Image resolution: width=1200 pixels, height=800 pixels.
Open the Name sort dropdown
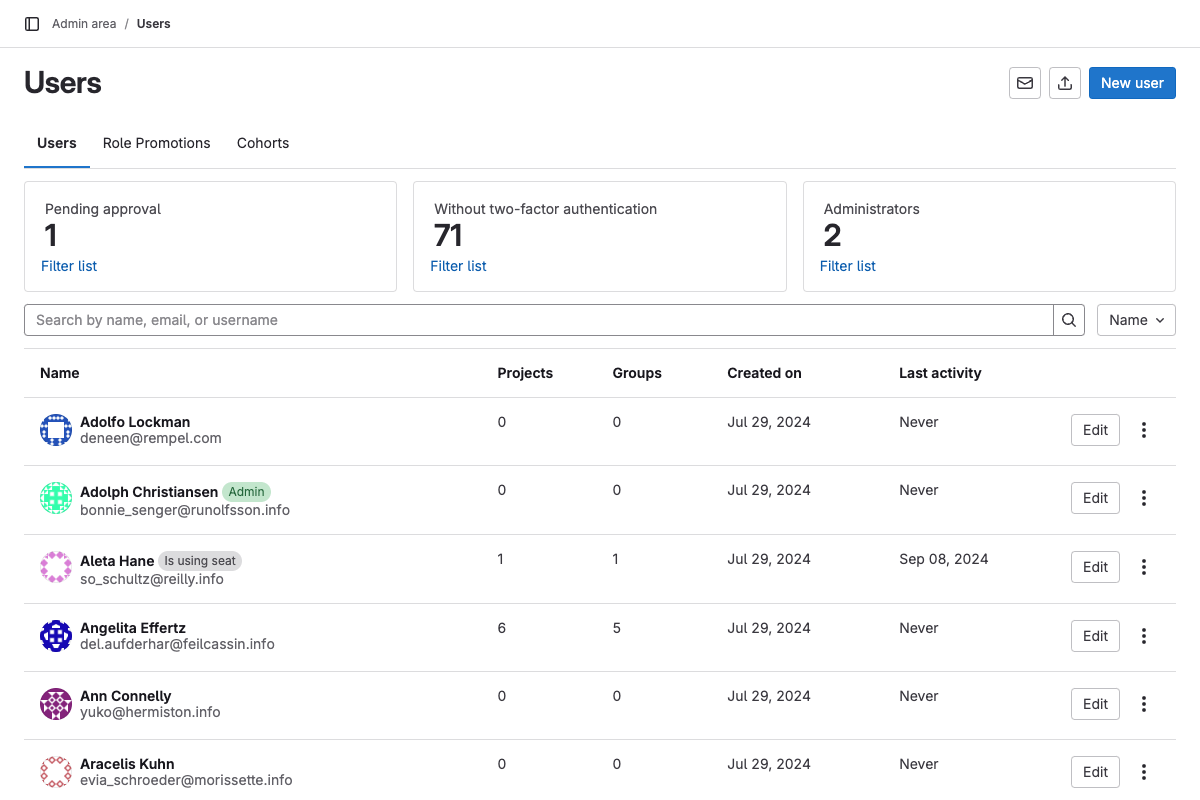point(1136,320)
